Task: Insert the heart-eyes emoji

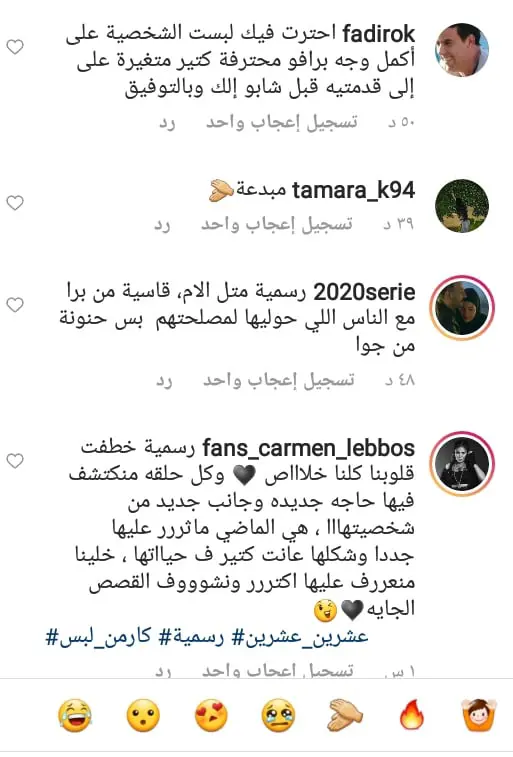Action: click(211, 715)
